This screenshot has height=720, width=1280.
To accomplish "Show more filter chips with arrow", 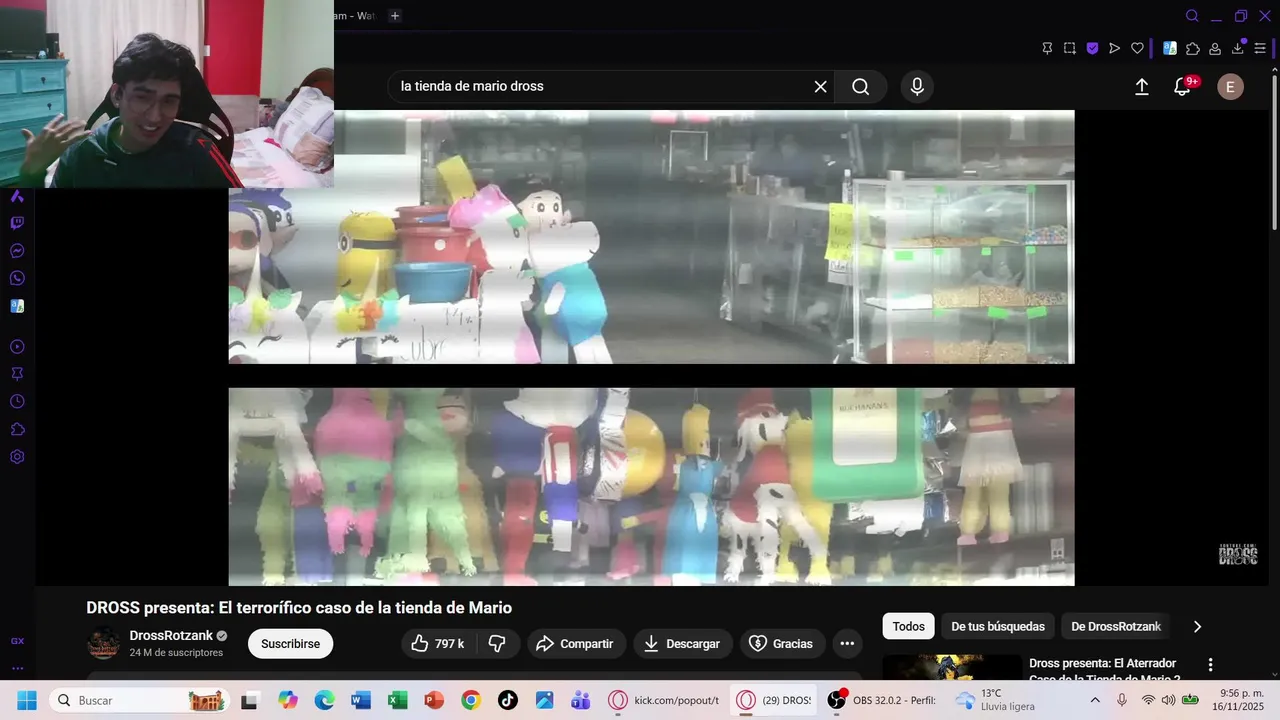I will pyautogui.click(x=1197, y=627).
